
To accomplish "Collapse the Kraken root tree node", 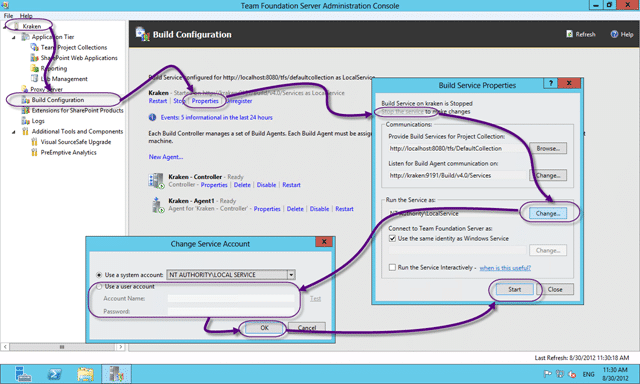I will coord(5,27).
